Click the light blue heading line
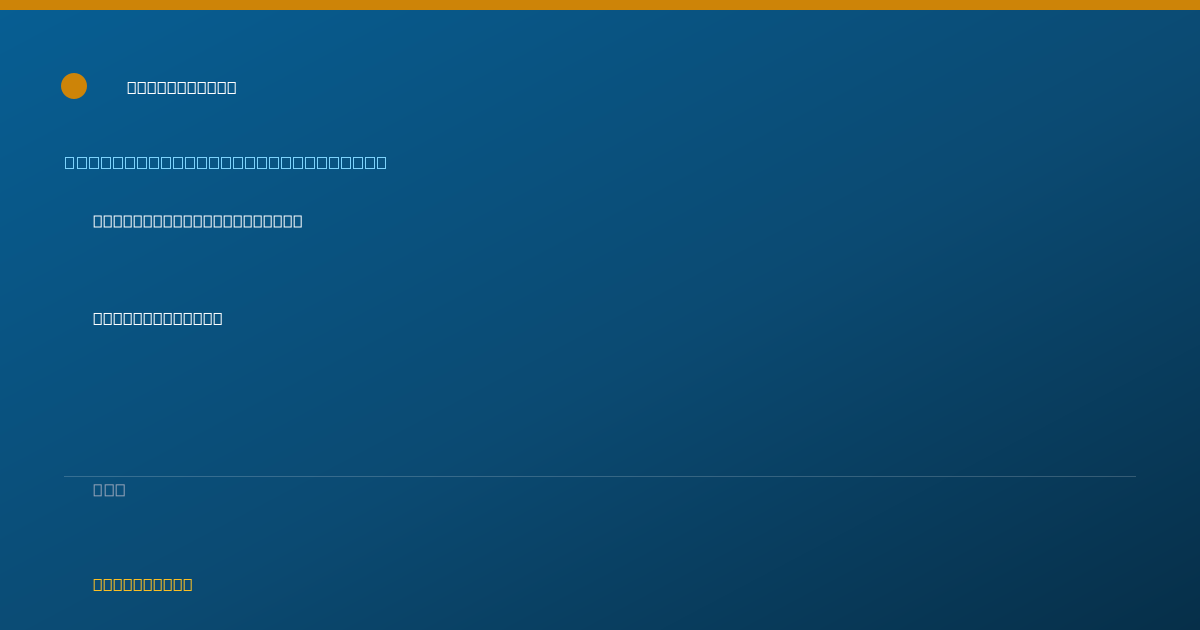The width and height of the screenshot is (1200, 630). tap(226, 162)
